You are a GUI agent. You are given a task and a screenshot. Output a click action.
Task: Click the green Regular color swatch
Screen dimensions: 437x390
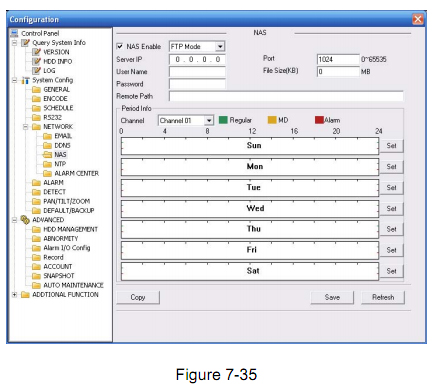223,120
